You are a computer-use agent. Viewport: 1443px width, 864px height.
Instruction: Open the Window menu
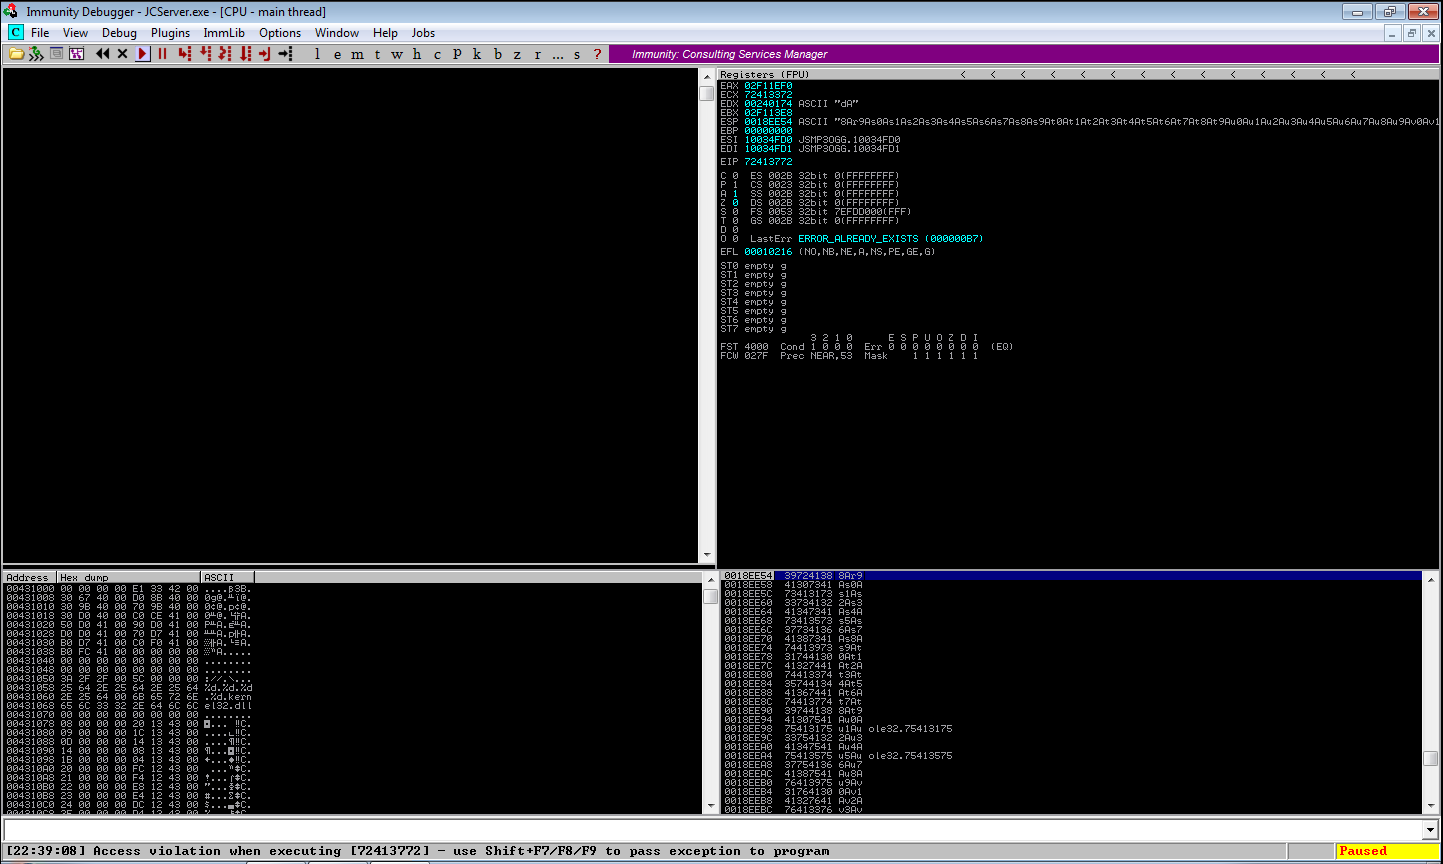pos(337,33)
